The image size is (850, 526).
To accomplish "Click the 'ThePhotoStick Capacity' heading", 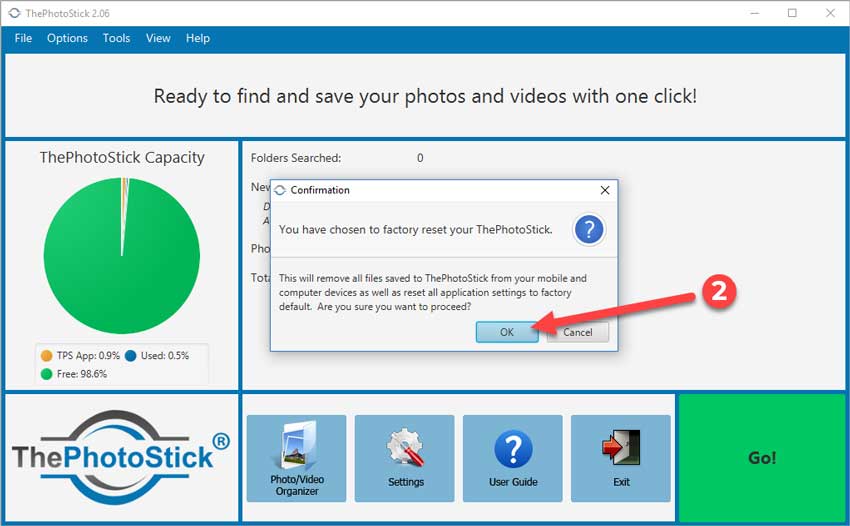I will 122,157.
